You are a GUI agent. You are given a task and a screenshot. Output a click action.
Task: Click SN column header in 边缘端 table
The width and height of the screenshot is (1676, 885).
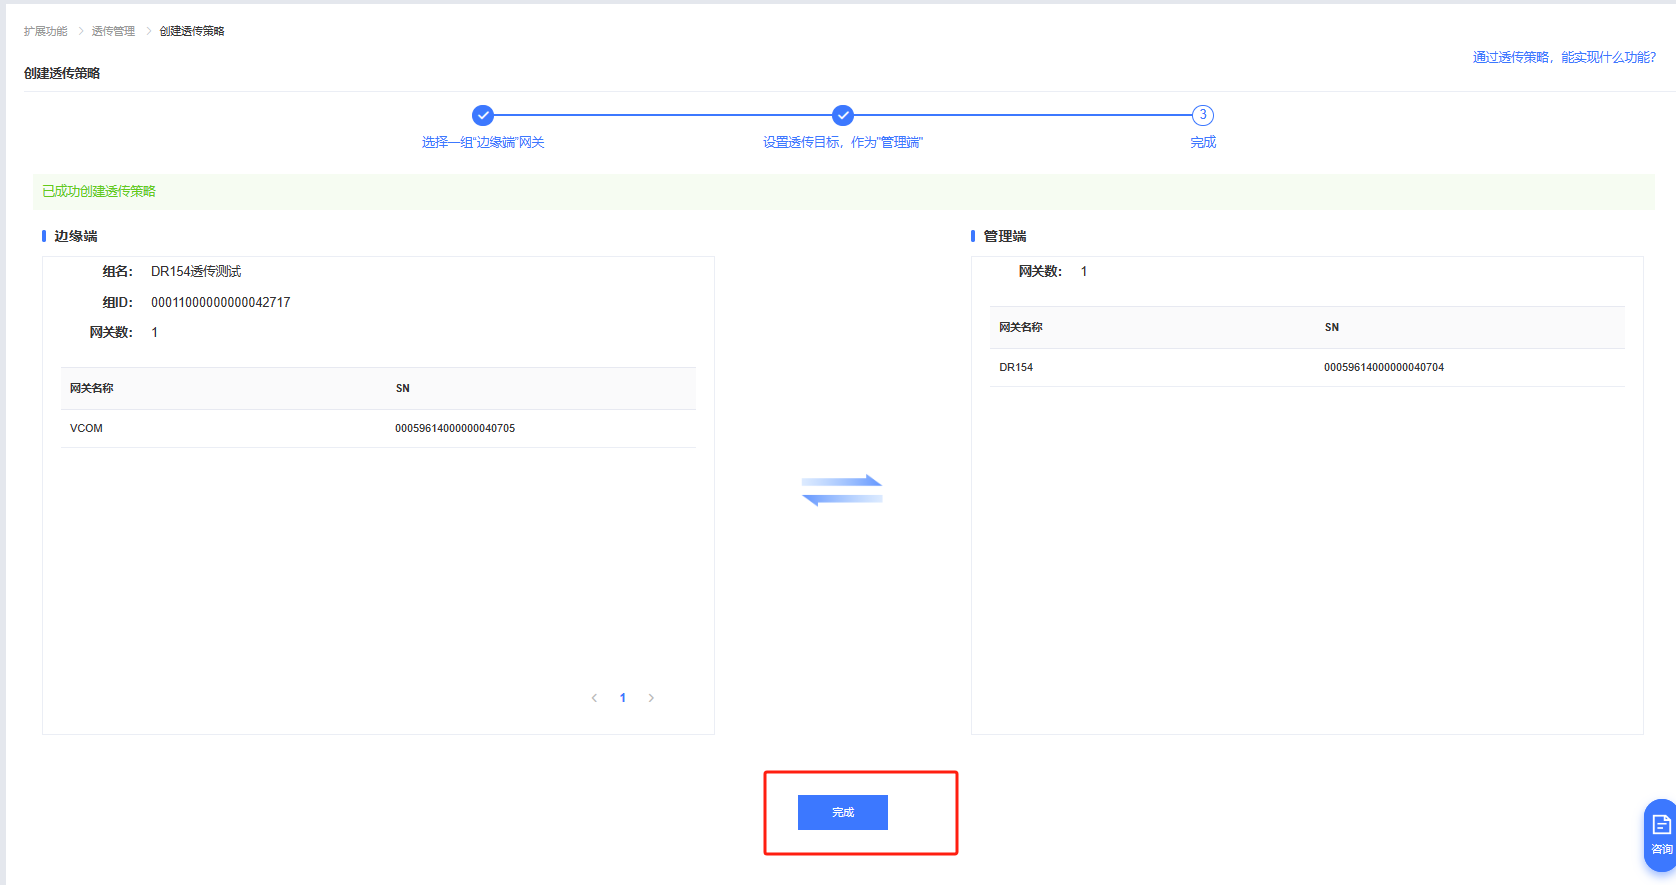(x=403, y=388)
